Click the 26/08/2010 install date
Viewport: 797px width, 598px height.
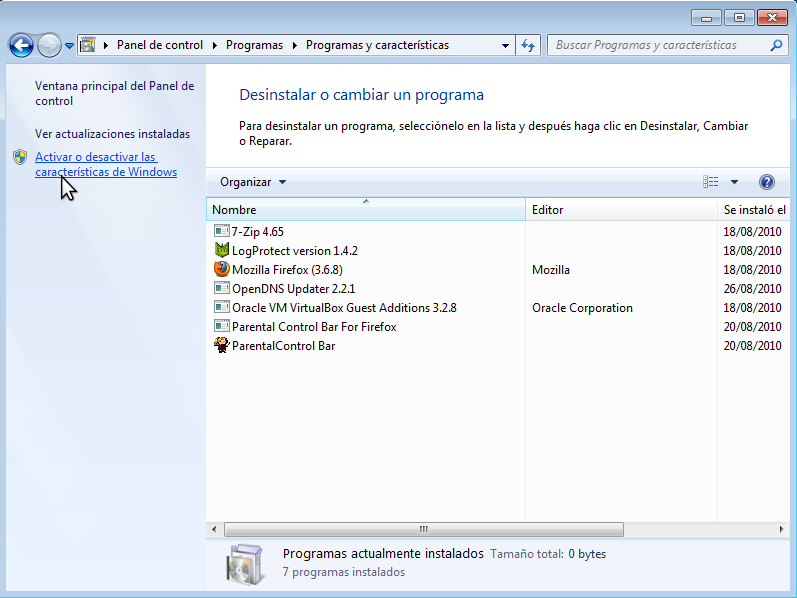point(752,289)
